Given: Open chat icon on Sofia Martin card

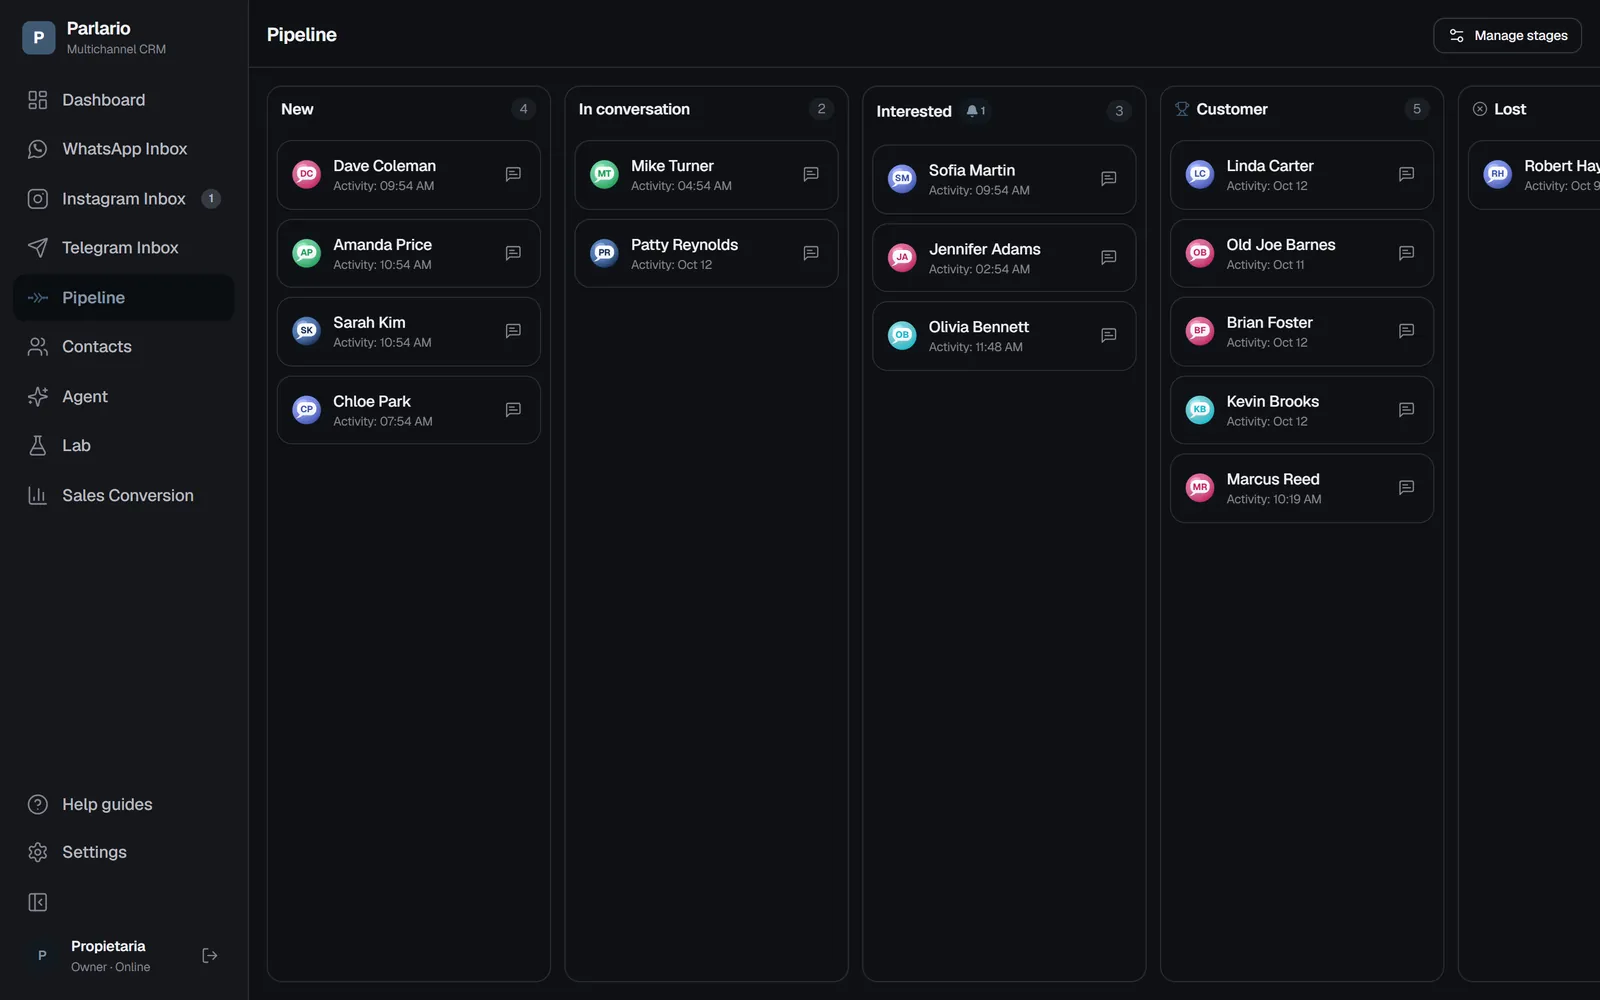Looking at the screenshot, I should (x=1109, y=179).
